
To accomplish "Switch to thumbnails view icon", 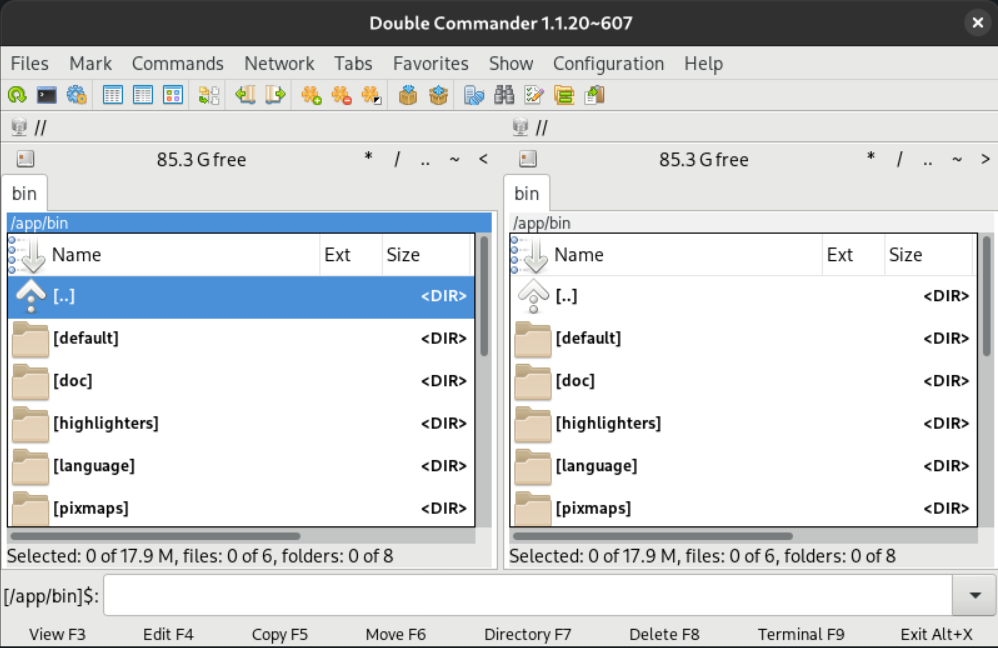I will [172, 96].
